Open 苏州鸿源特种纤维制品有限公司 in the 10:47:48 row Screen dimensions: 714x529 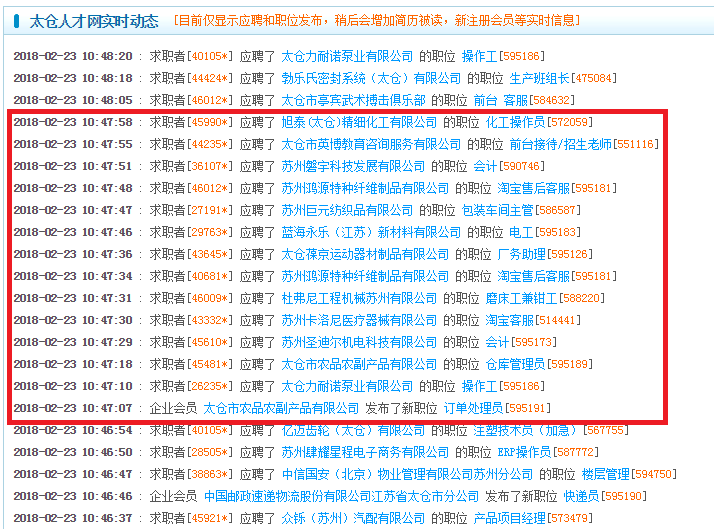pyautogui.click(x=365, y=188)
